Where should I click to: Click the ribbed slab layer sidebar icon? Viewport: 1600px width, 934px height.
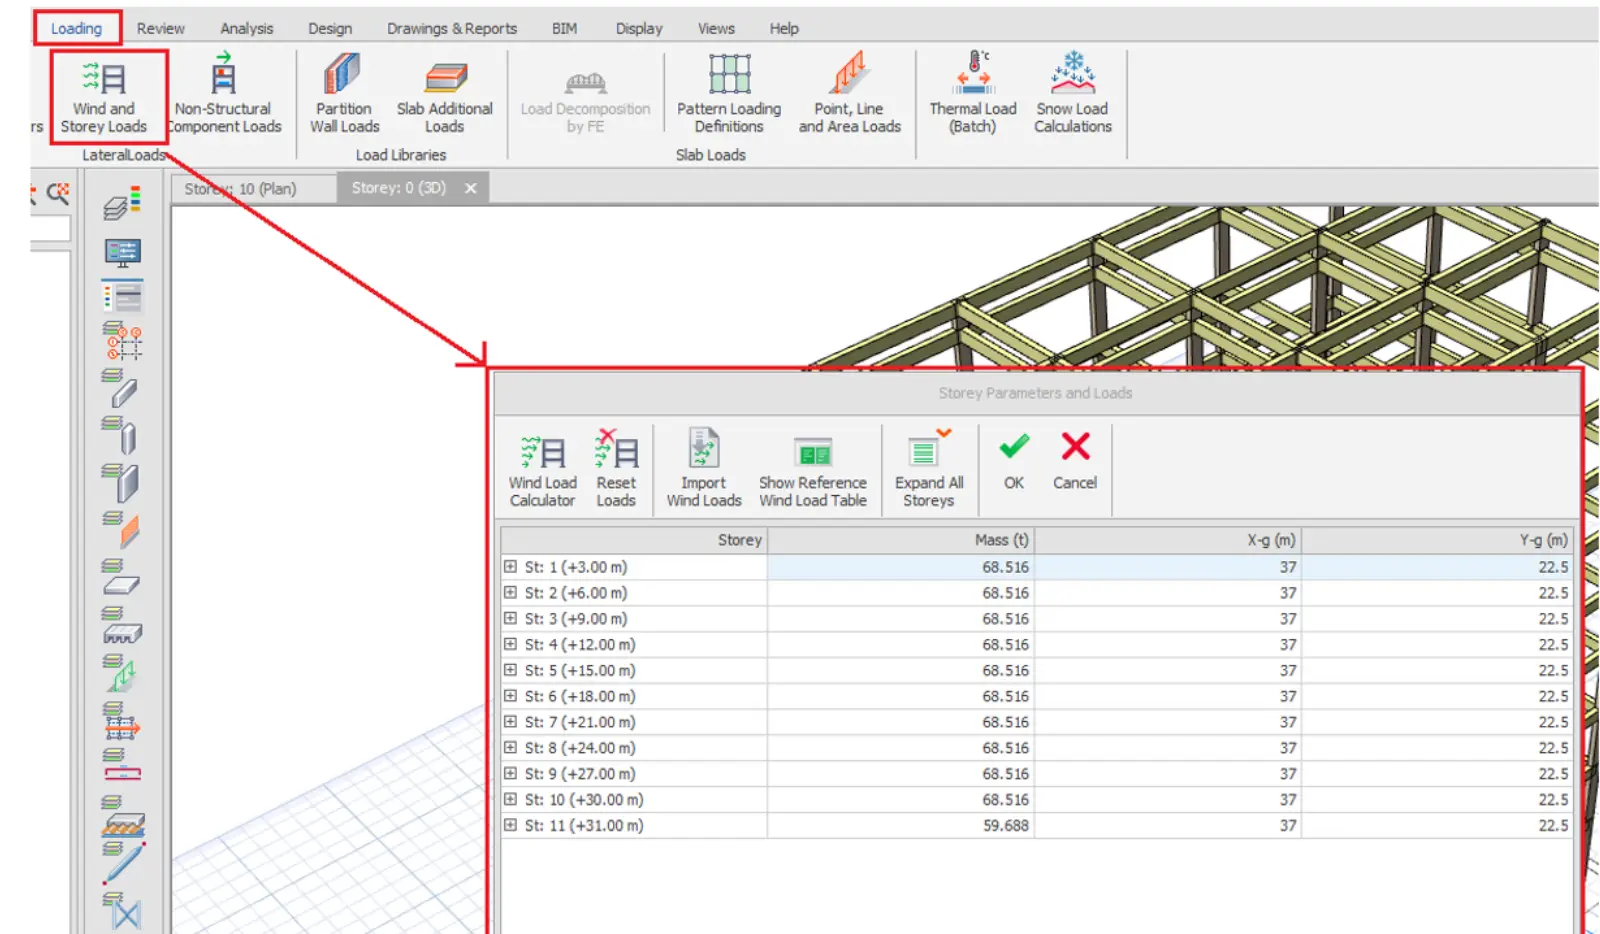click(123, 626)
